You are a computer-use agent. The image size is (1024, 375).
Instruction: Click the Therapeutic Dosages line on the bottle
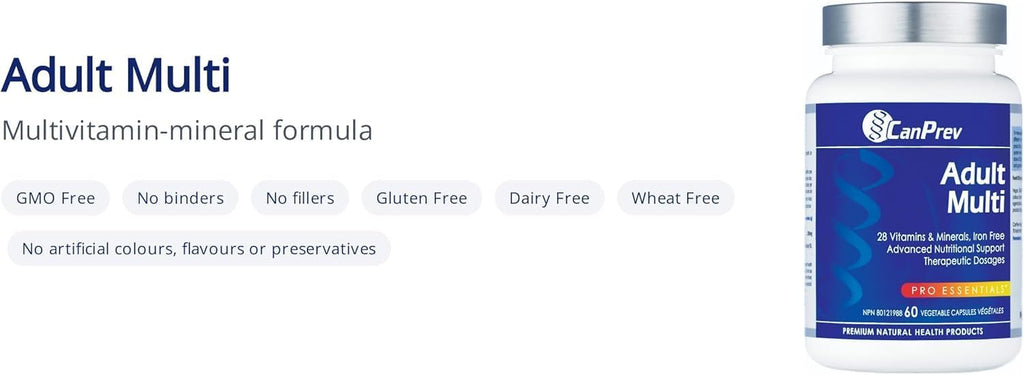click(964, 261)
